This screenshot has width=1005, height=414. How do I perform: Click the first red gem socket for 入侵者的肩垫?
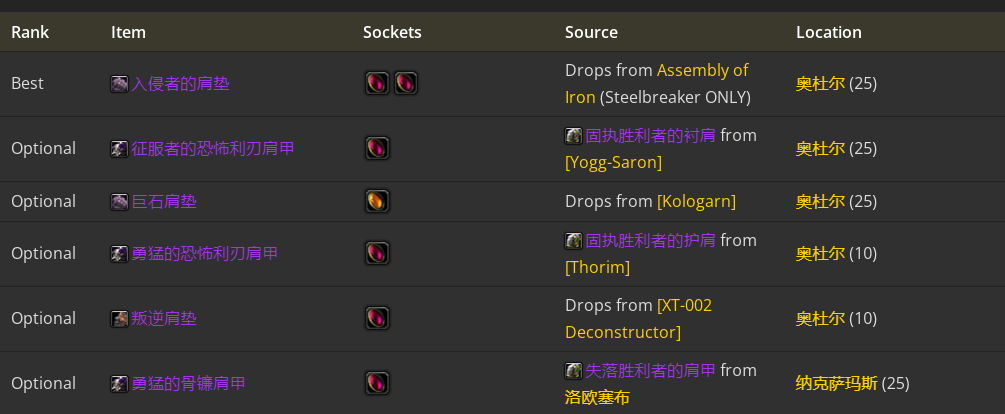click(x=377, y=83)
